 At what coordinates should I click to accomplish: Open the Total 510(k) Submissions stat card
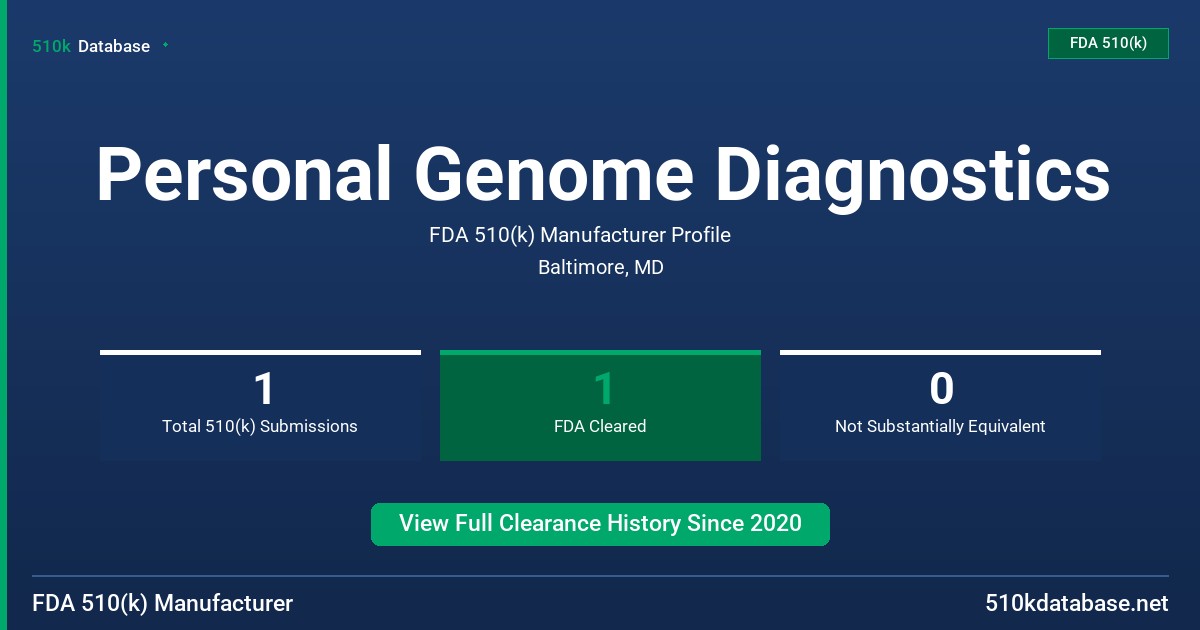(x=260, y=405)
